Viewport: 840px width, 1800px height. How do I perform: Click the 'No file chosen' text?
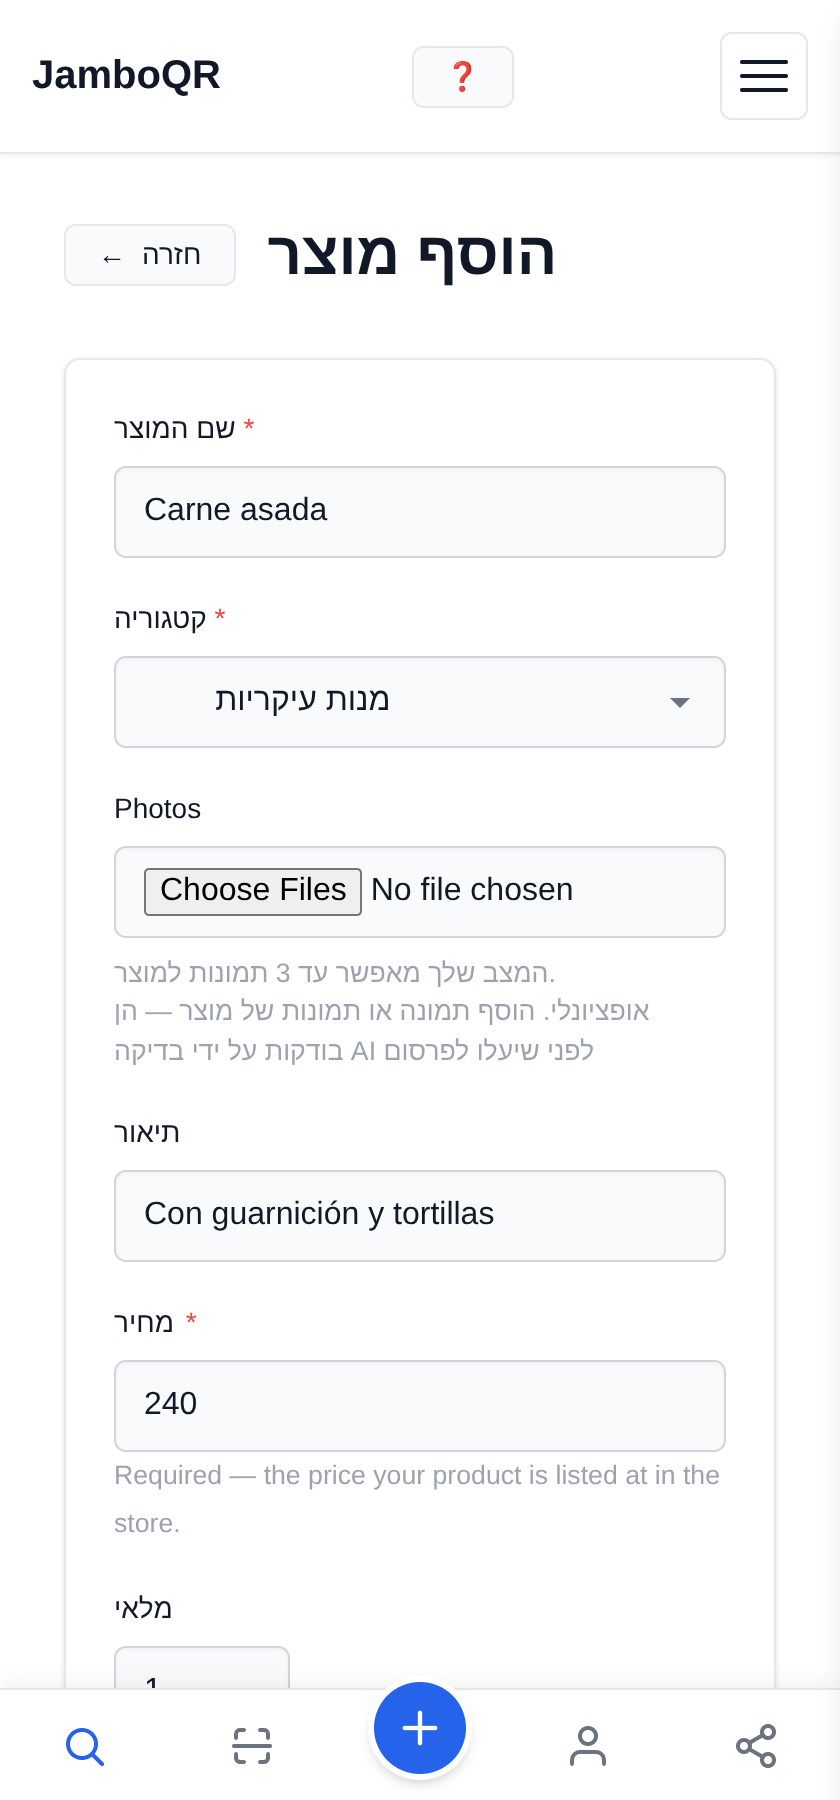tap(472, 890)
